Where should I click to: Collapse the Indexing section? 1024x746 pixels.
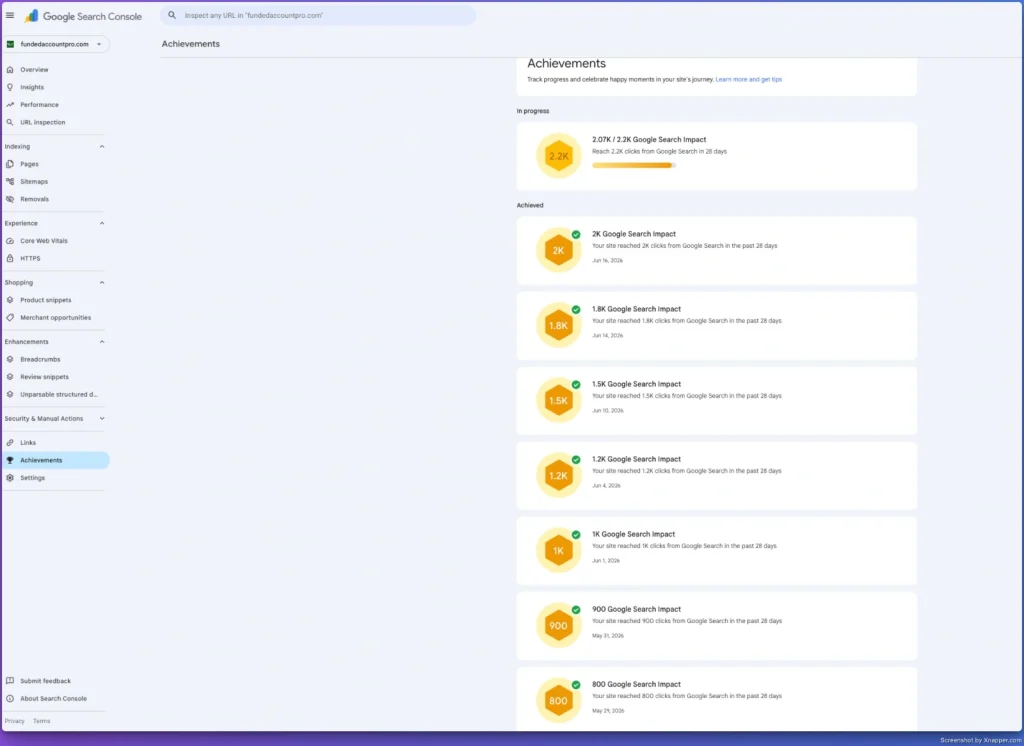tap(102, 146)
